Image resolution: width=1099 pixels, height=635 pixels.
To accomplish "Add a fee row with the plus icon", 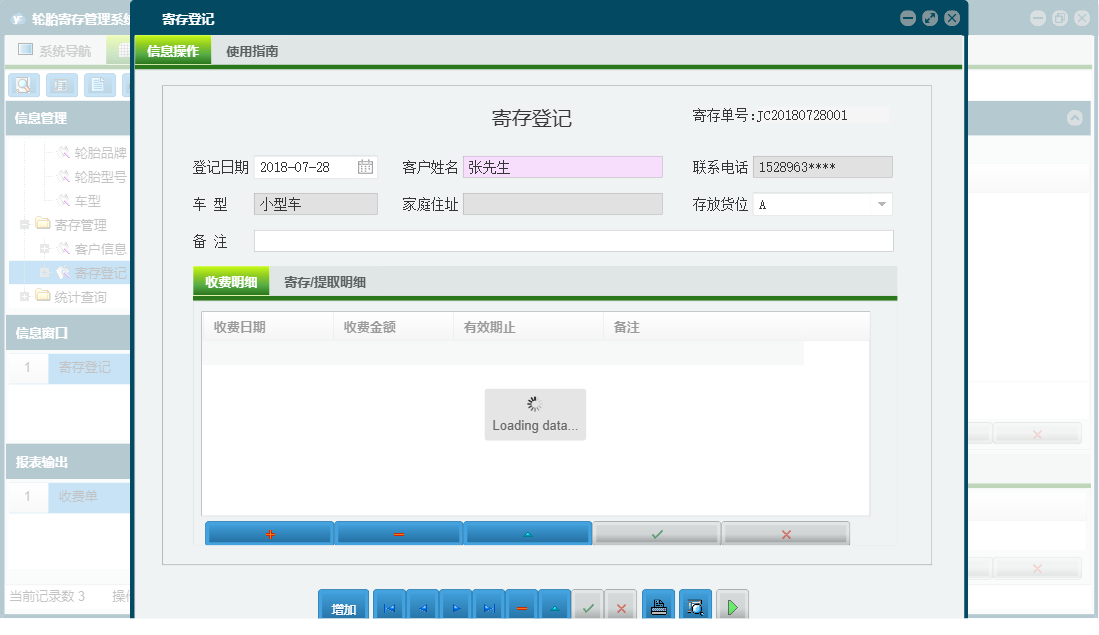I will [x=268, y=533].
